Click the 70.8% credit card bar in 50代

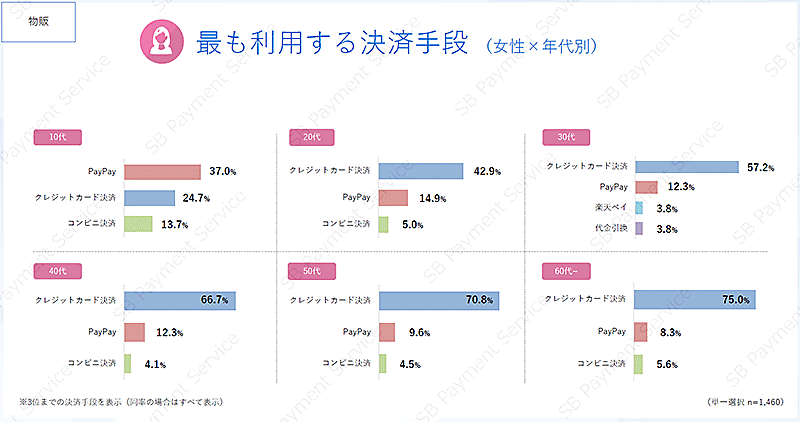439,300
